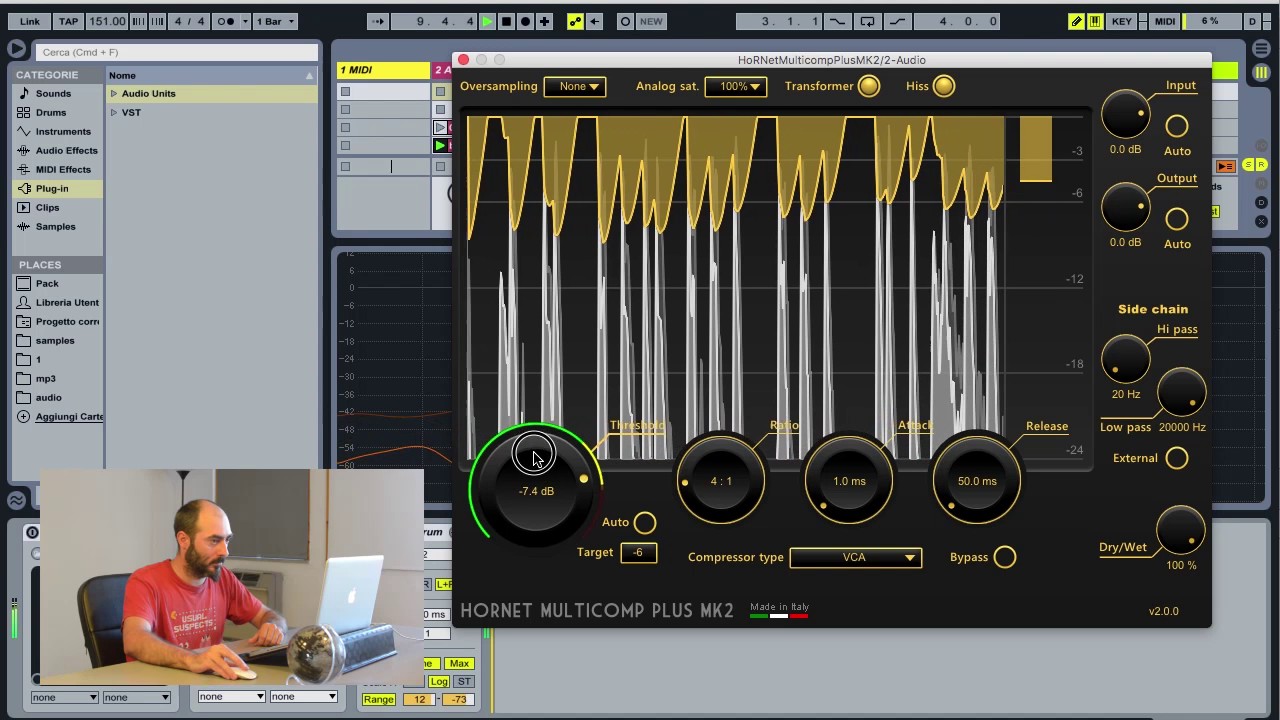Stop playback with the transport Stop button
This screenshot has width=1280, height=720.
pos(506,21)
